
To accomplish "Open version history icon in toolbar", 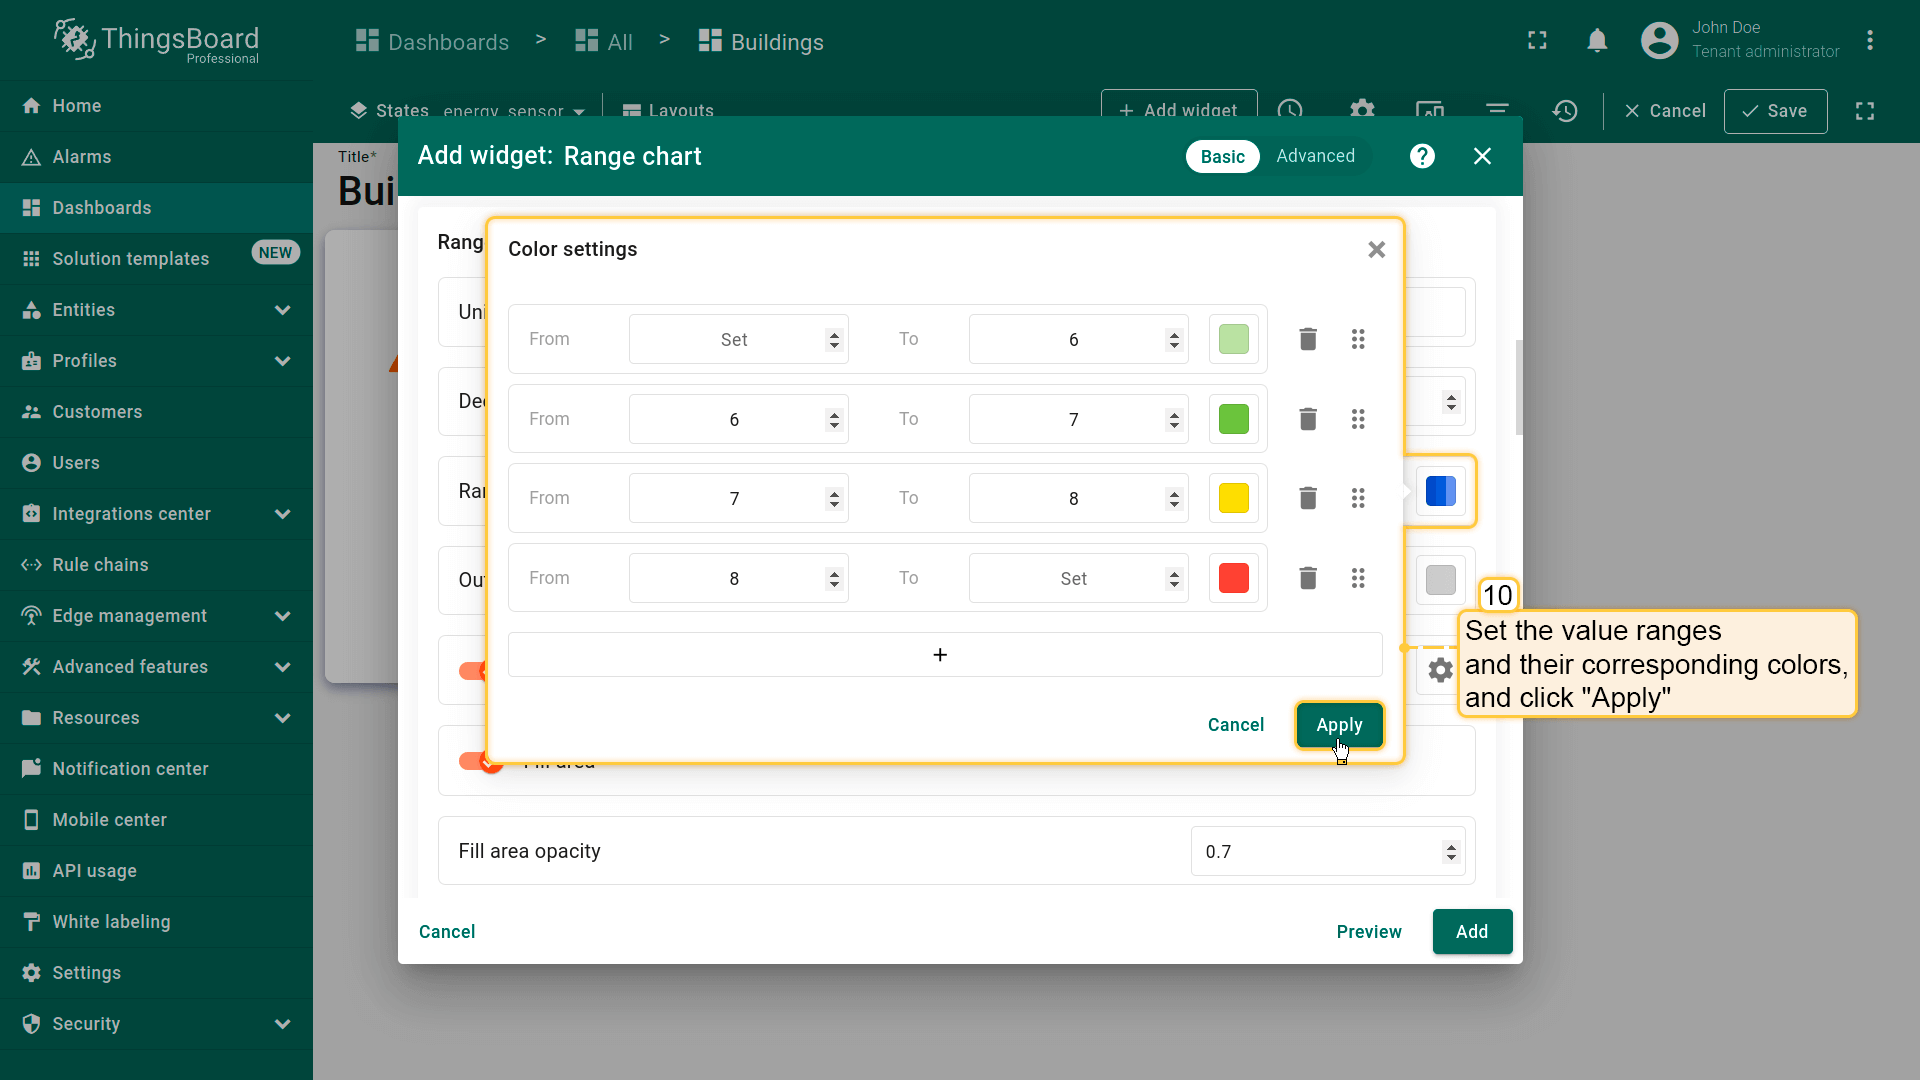I will click(x=1565, y=111).
